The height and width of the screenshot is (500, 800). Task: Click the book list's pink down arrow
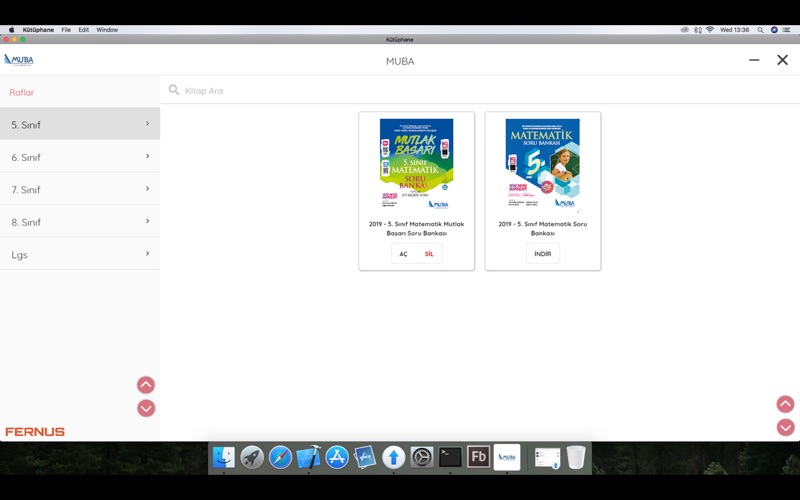coord(785,427)
